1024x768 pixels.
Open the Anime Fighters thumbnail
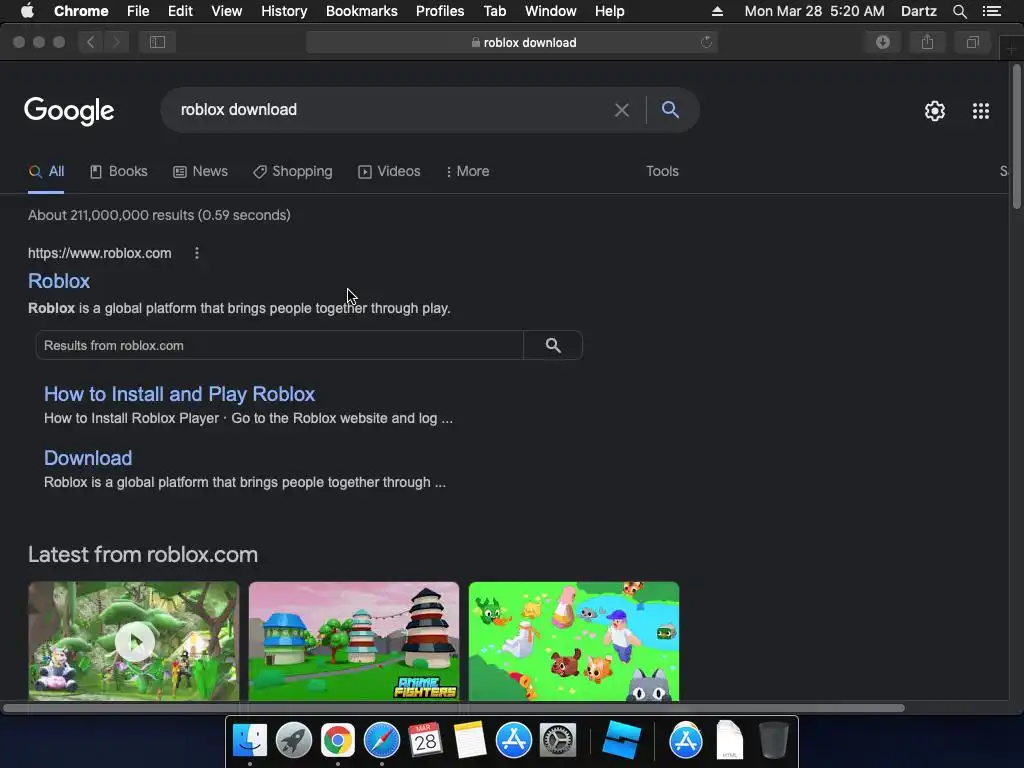tap(354, 641)
